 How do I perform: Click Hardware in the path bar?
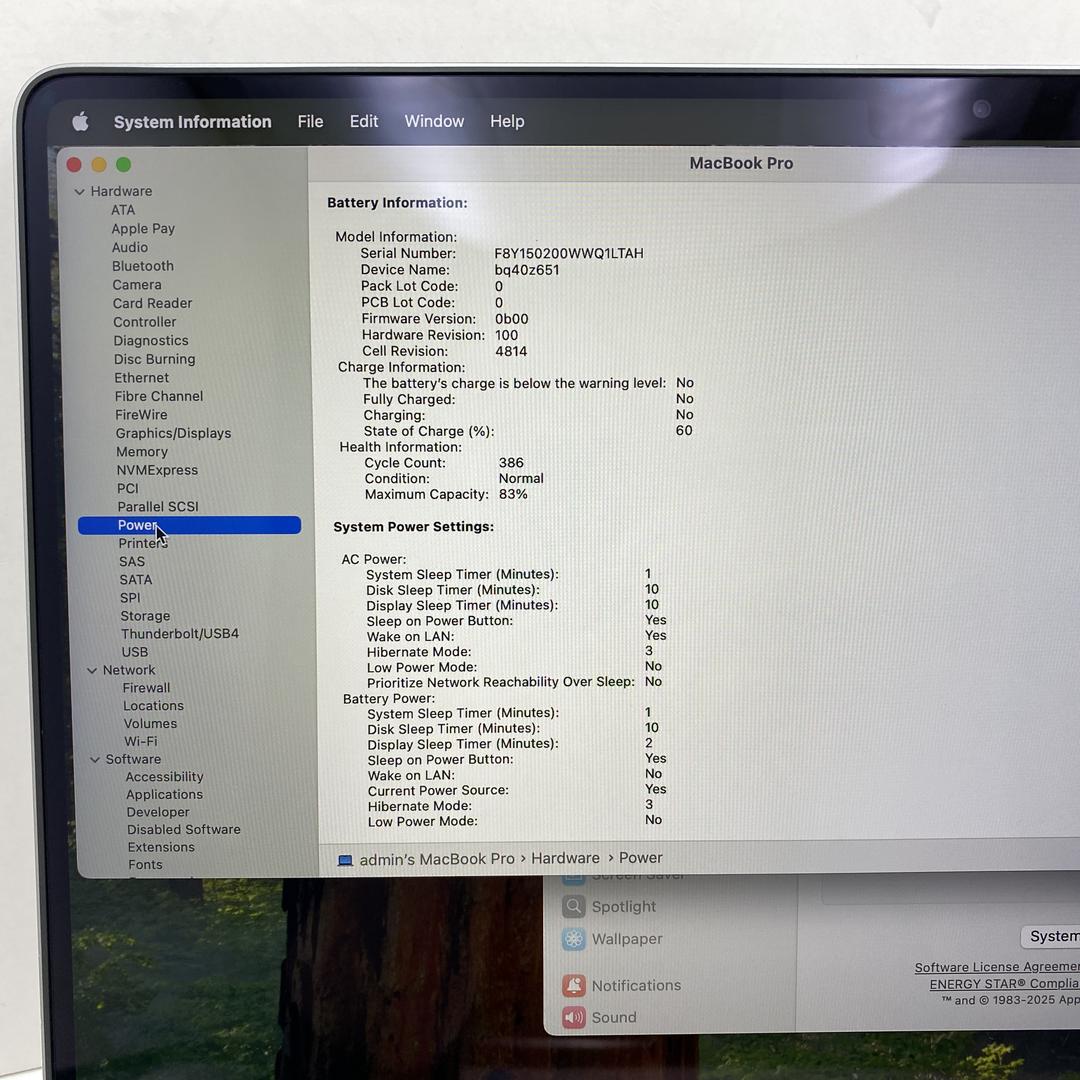565,858
